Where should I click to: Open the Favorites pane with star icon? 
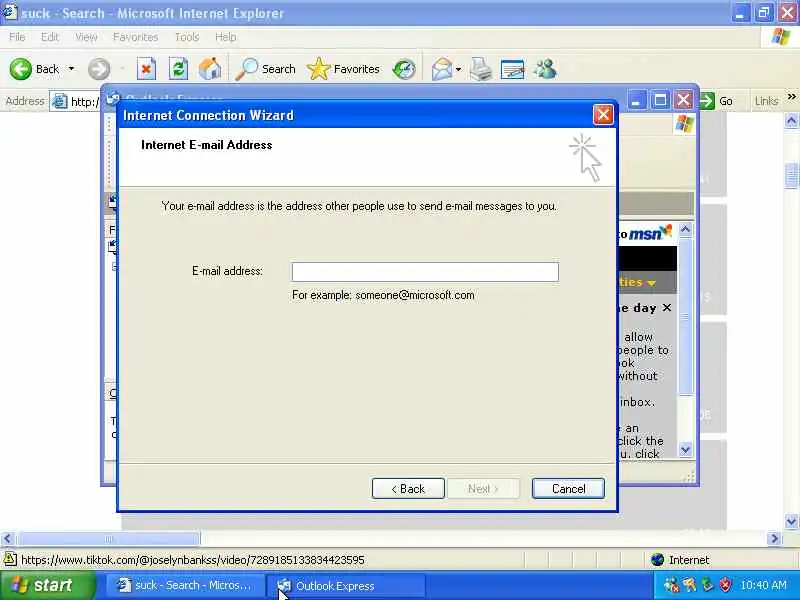343,69
